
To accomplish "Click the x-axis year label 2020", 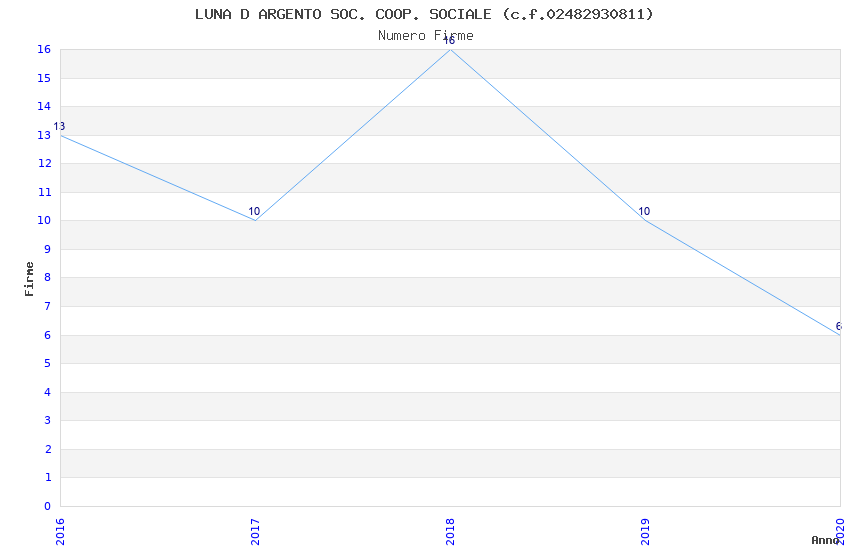I will click(x=840, y=532).
